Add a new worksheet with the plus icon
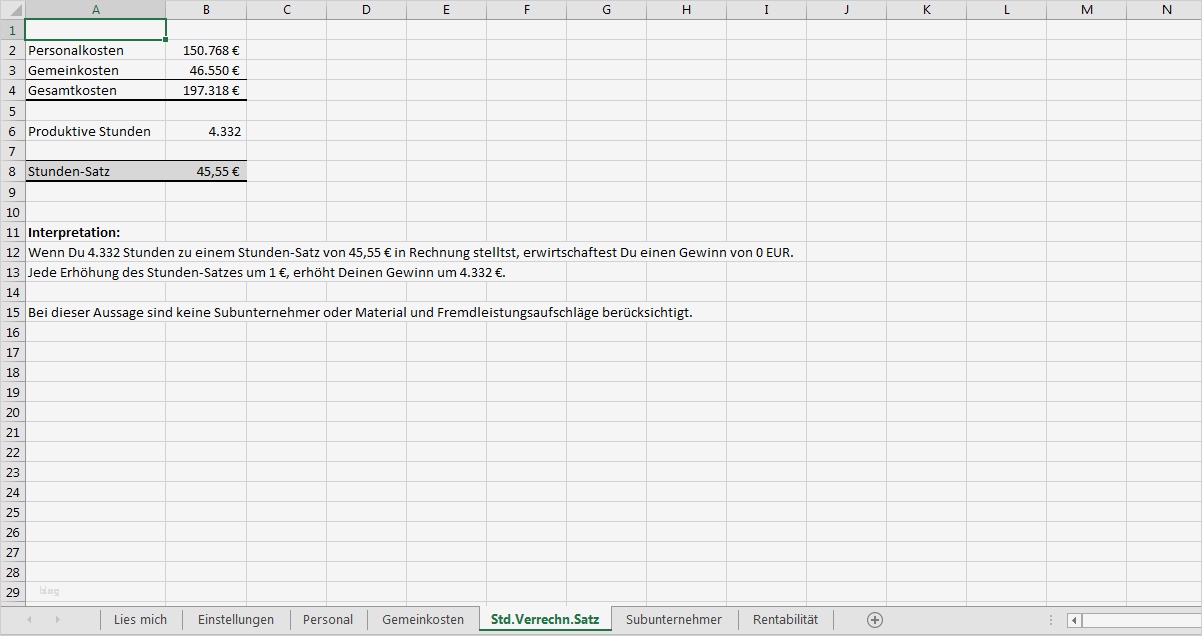This screenshot has width=1202, height=636. coord(874,619)
